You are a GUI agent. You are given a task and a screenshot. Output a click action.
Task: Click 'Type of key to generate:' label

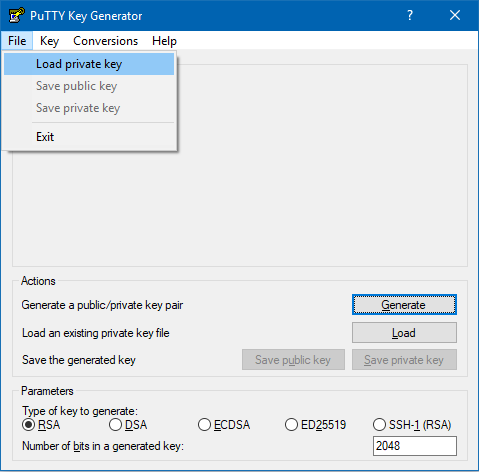(x=80, y=411)
